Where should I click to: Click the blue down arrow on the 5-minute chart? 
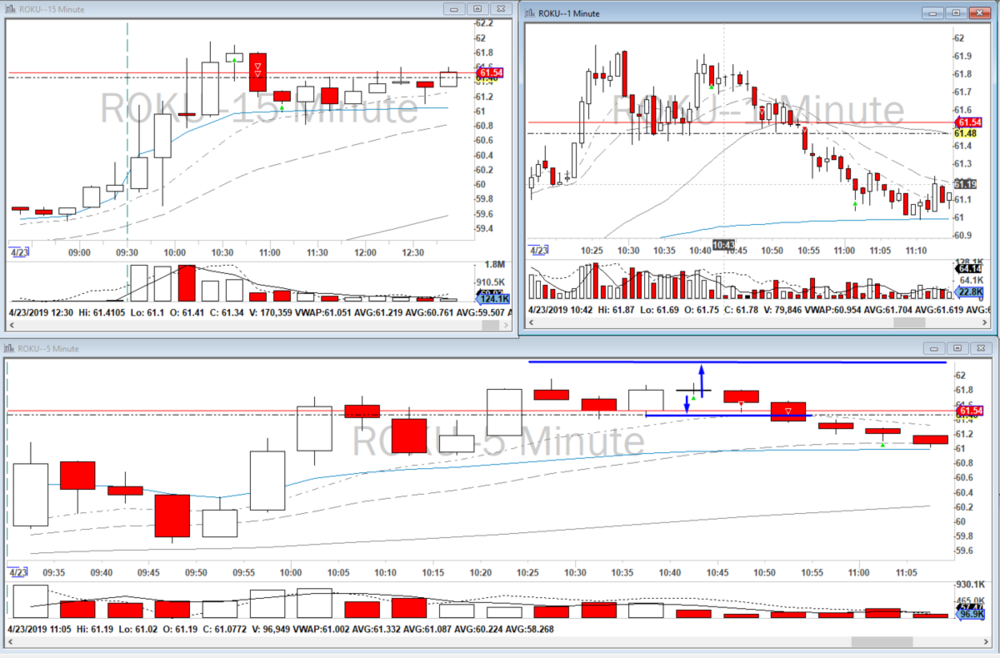pos(687,403)
